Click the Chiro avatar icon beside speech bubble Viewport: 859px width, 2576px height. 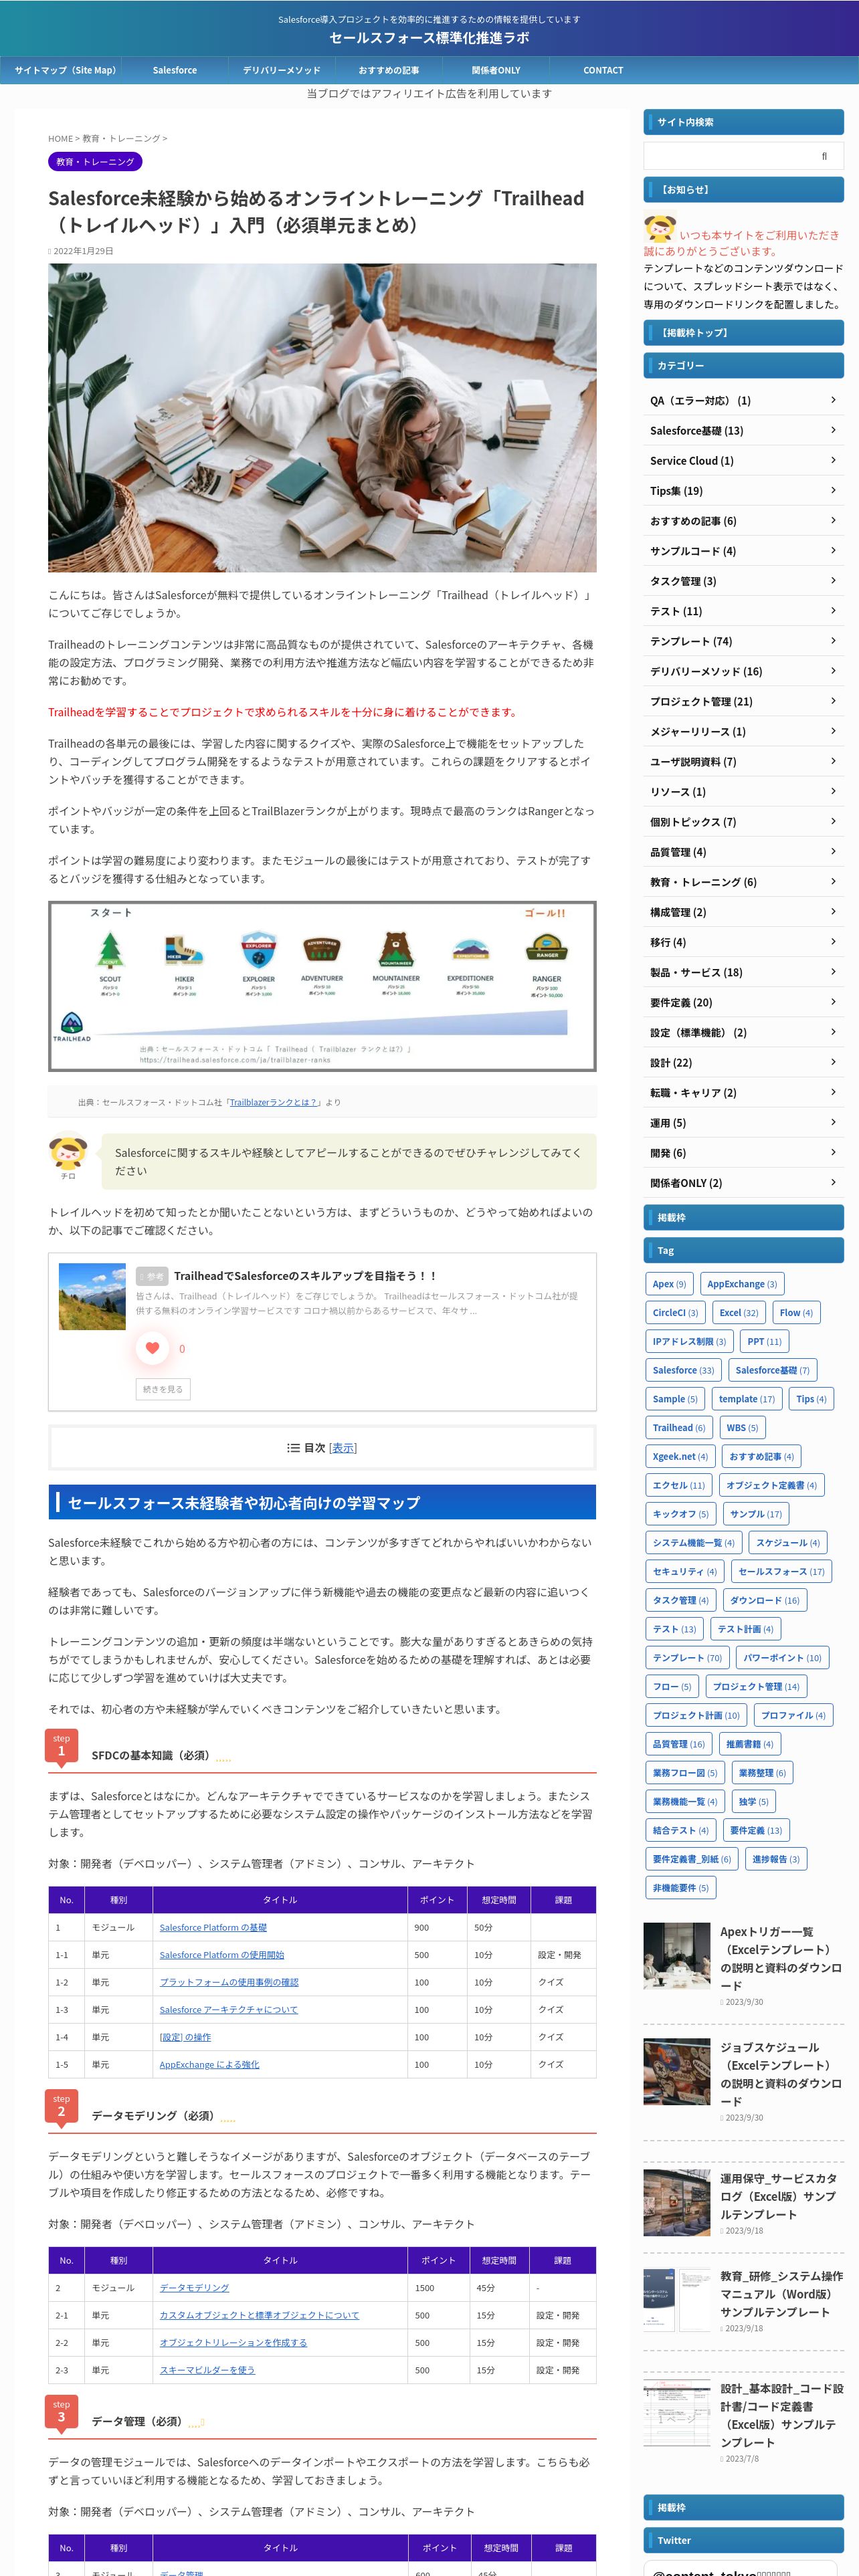[x=68, y=1152]
